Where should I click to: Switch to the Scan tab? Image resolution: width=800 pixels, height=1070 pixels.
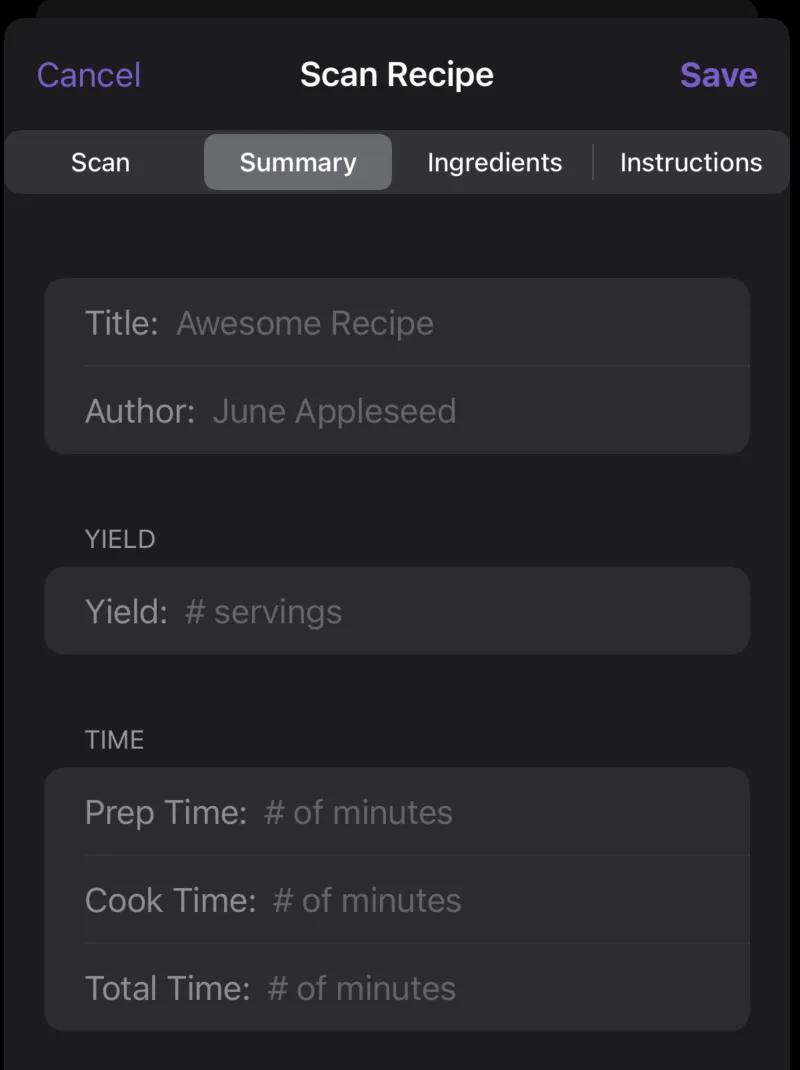[x=100, y=162]
